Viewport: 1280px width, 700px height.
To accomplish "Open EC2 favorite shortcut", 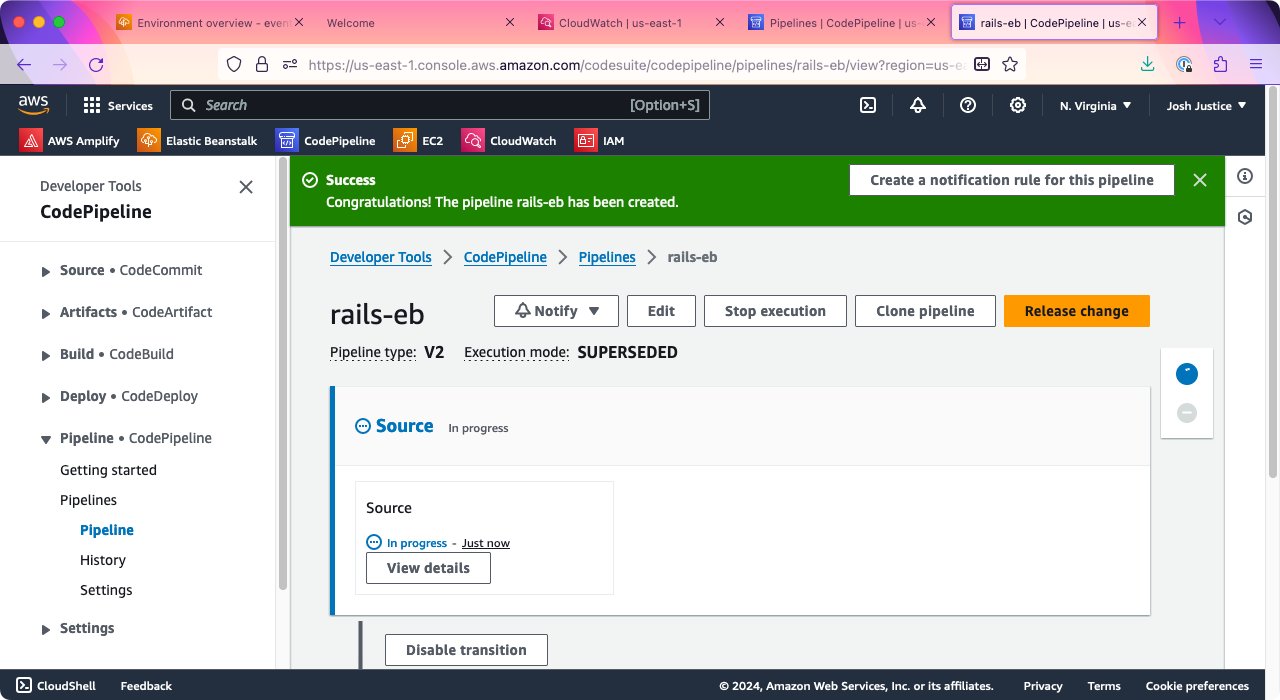I will tap(419, 140).
